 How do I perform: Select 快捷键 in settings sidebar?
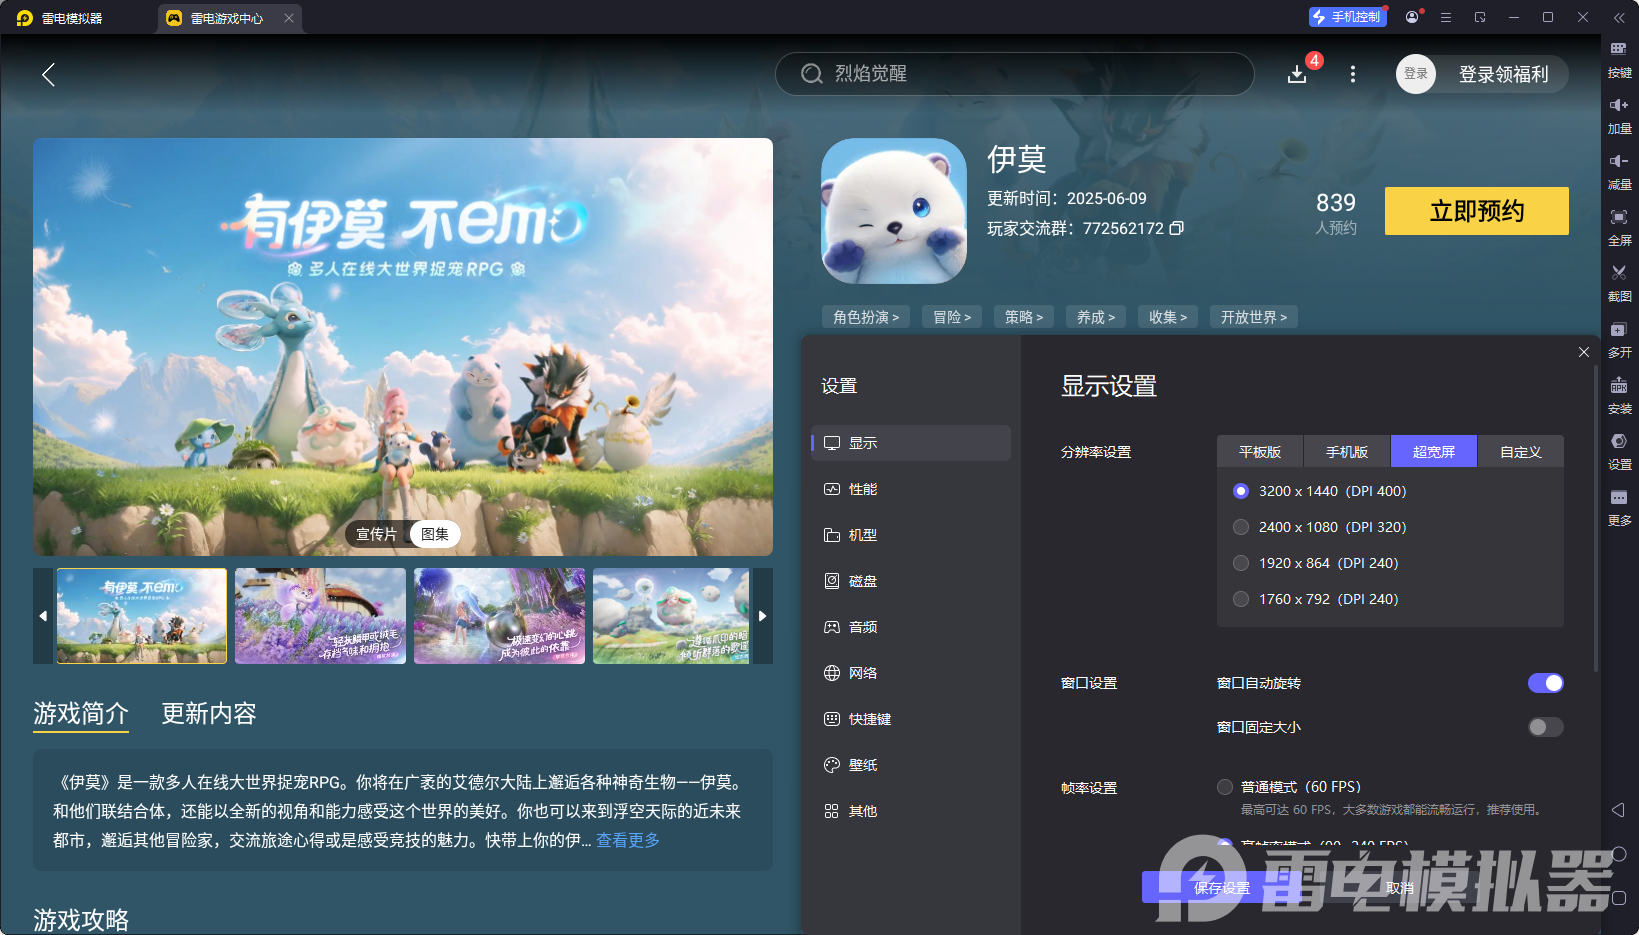[911, 719]
